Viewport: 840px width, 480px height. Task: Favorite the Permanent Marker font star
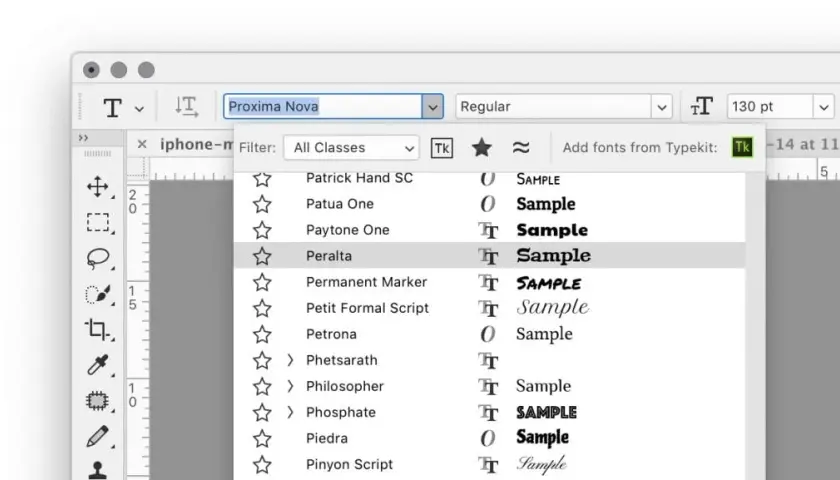tap(262, 282)
